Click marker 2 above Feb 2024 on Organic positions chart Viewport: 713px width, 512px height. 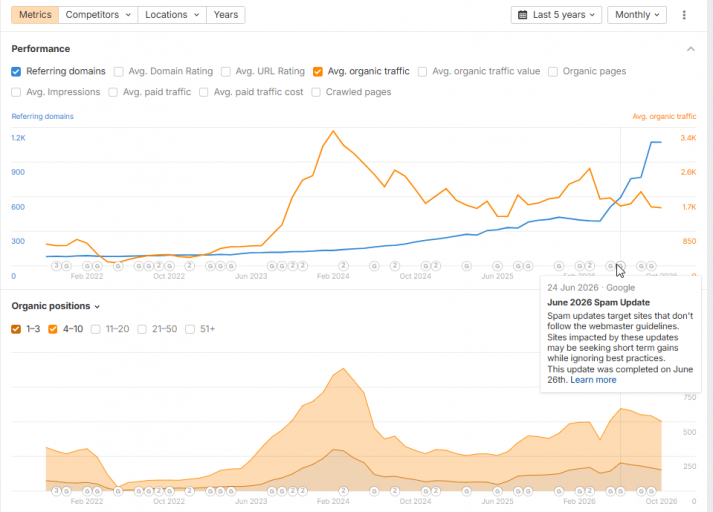pos(343,491)
